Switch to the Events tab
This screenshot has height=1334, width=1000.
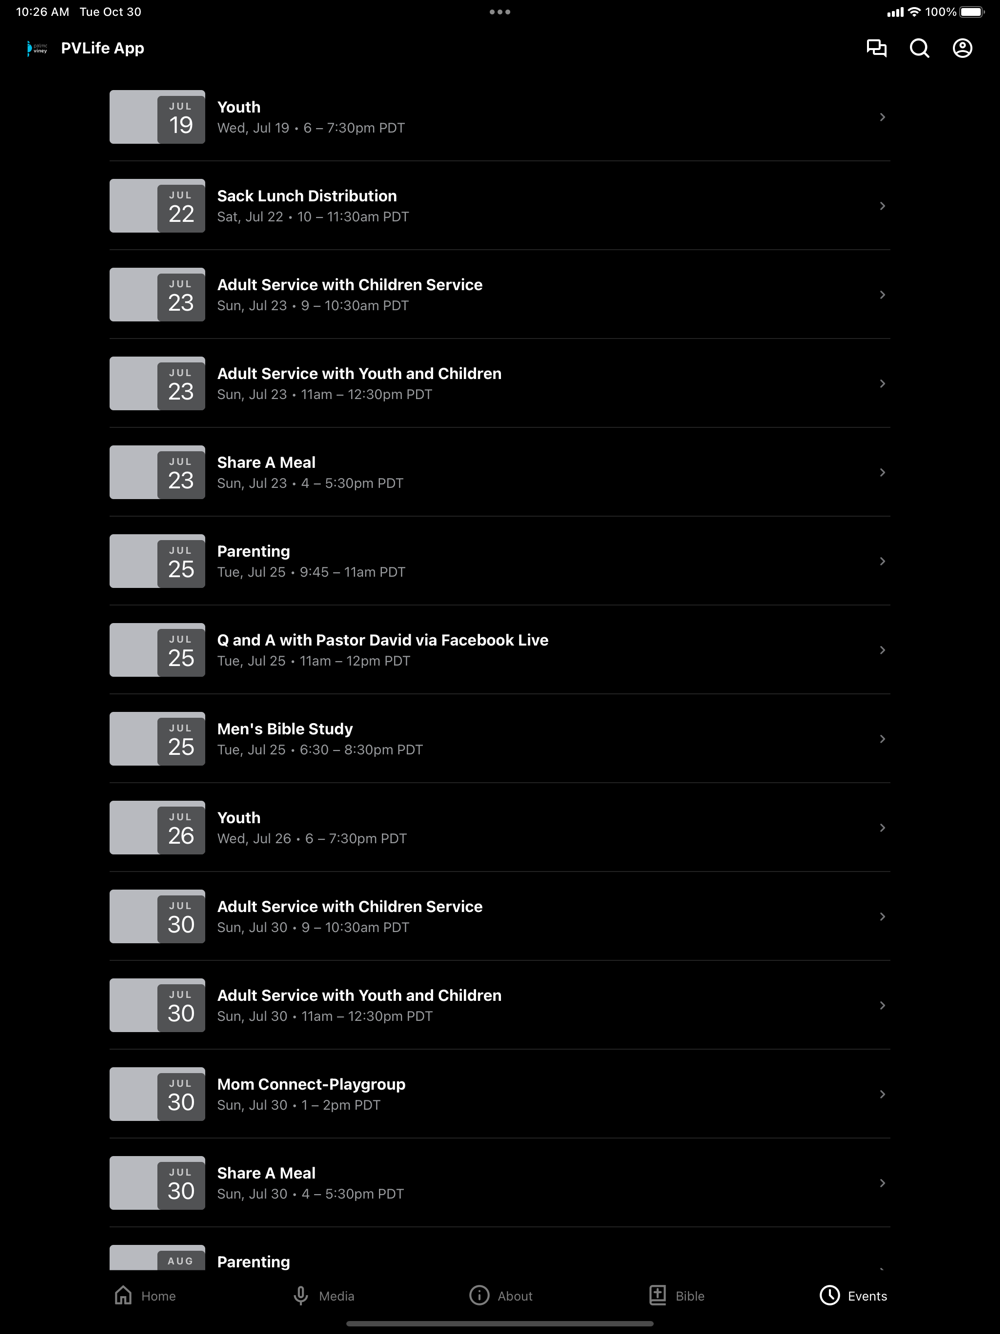click(853, 1295)
